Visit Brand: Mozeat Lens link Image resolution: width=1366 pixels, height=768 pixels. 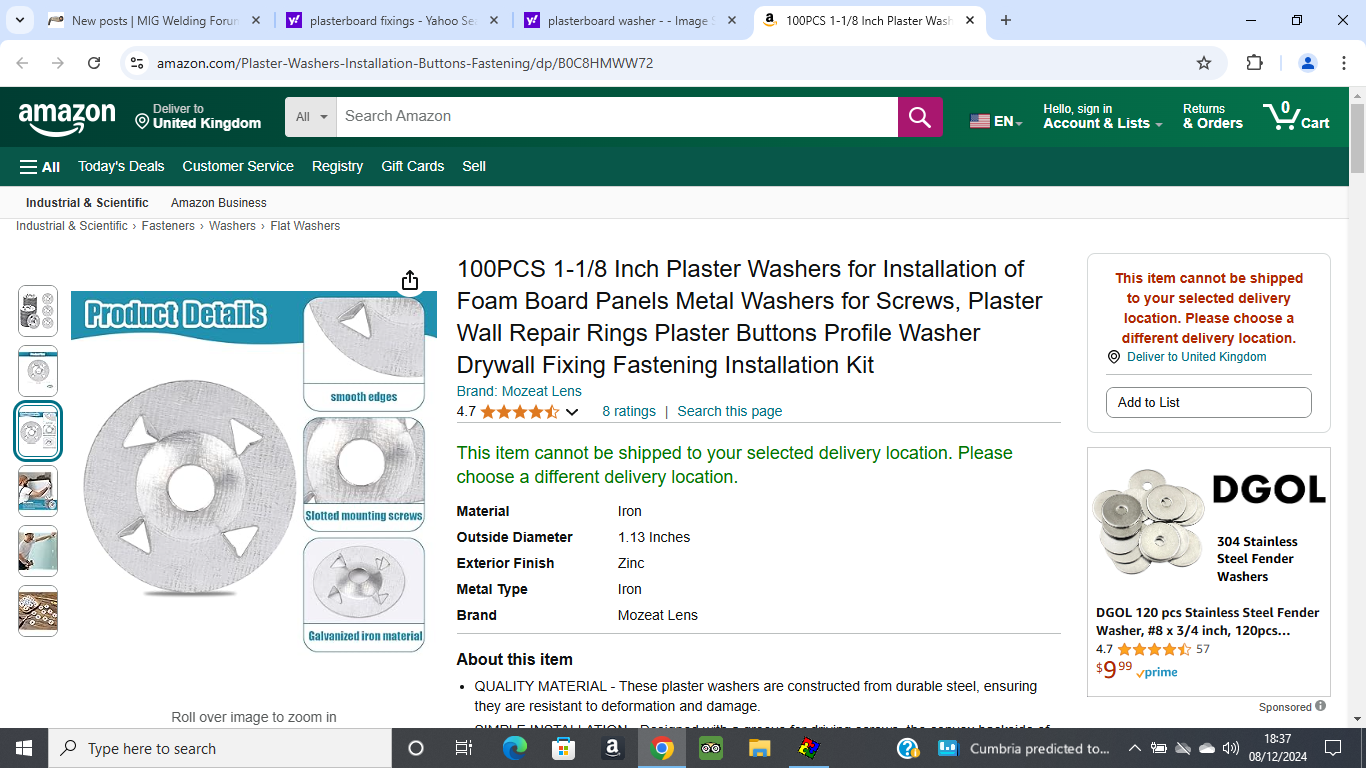[x=519, y=391]
